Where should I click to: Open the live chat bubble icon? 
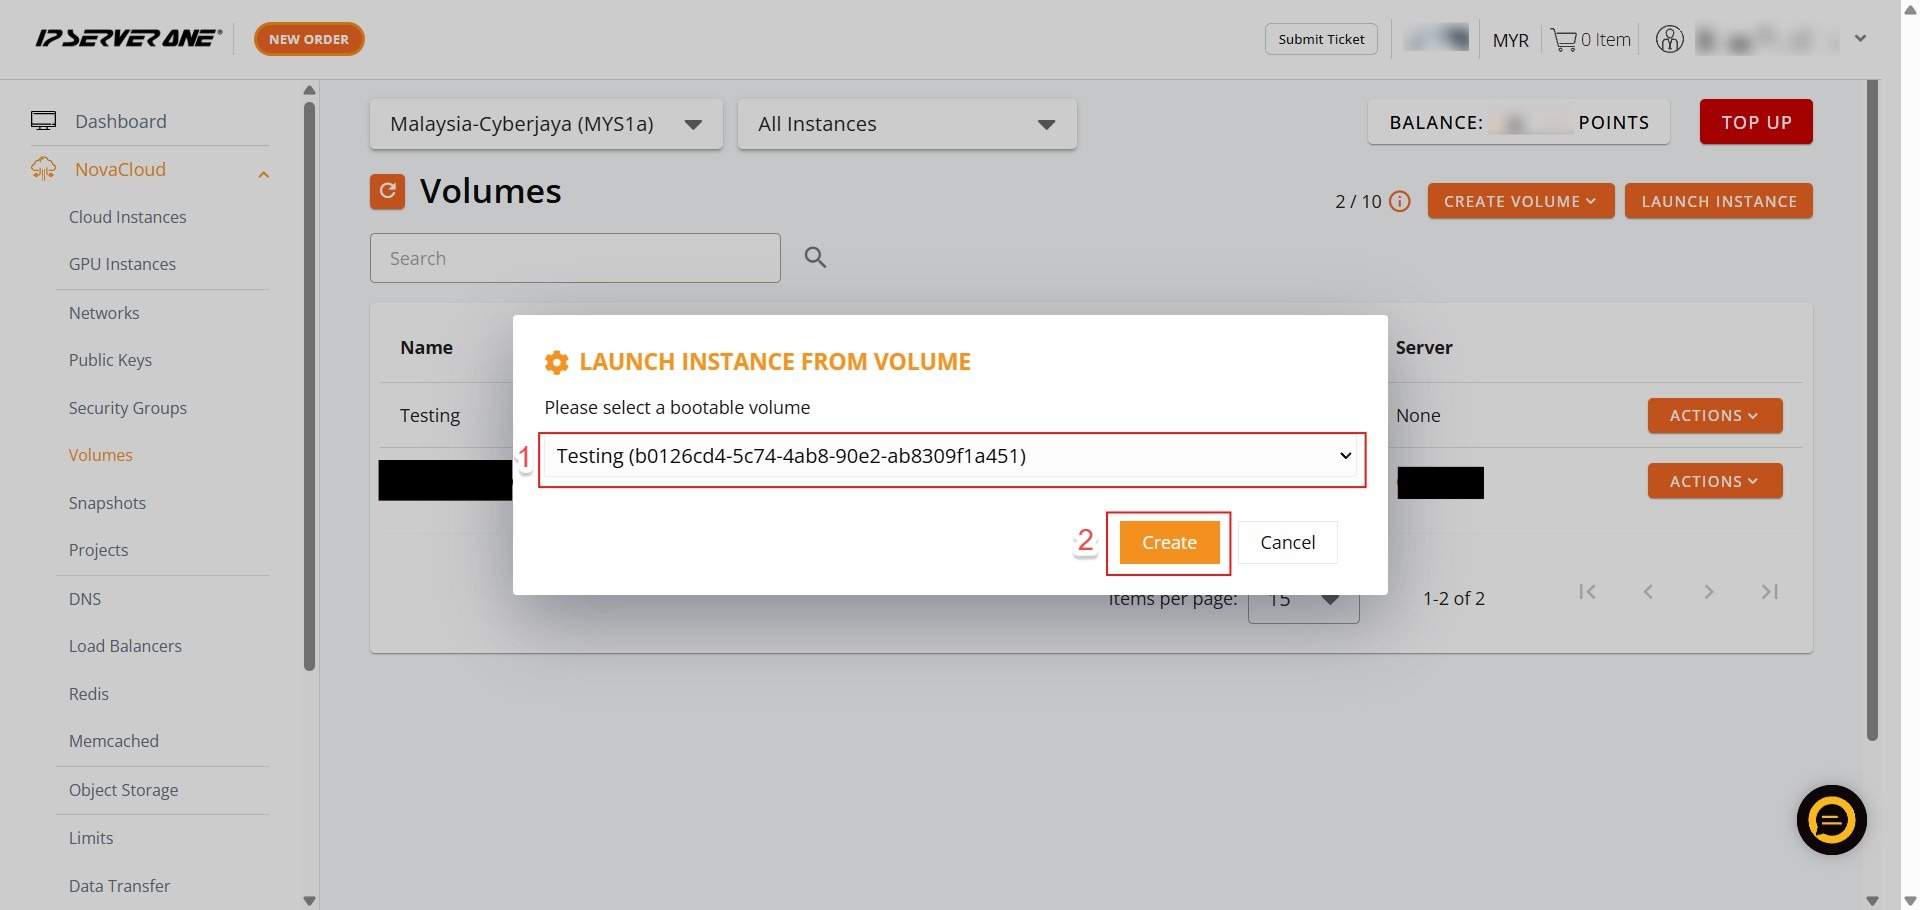[x=1831, y=820]
